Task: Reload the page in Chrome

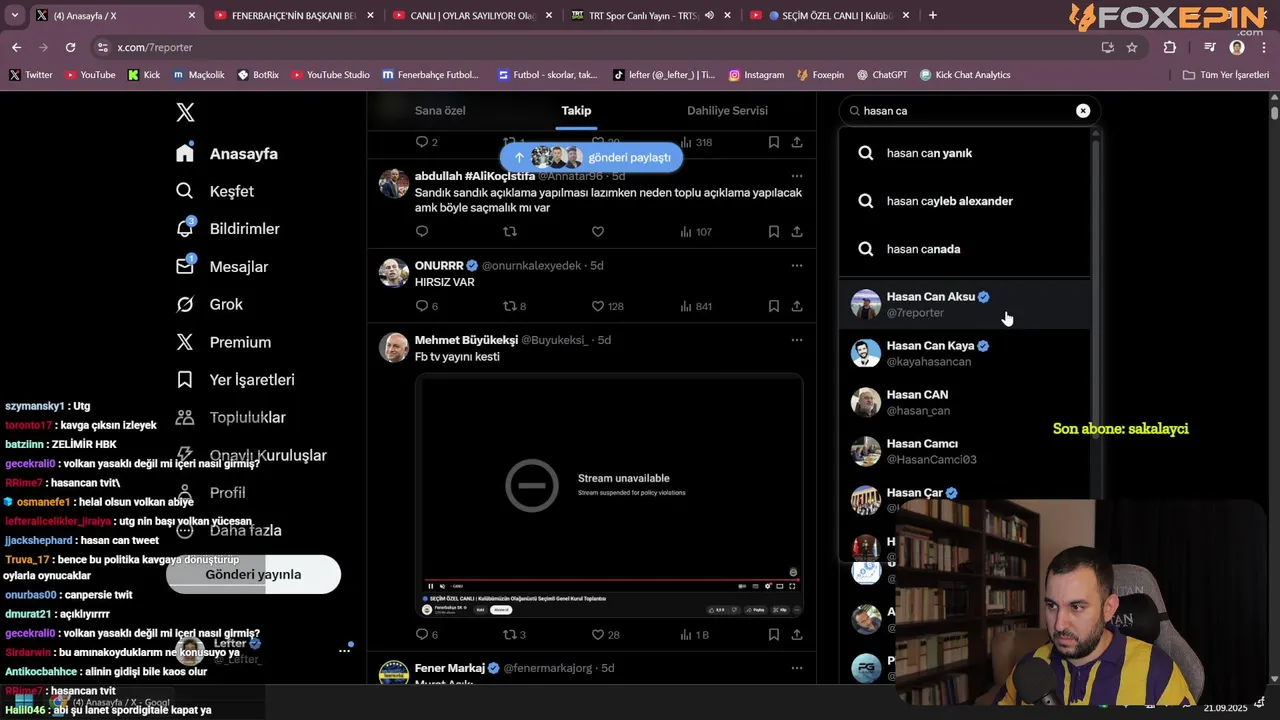Action: 70,47
